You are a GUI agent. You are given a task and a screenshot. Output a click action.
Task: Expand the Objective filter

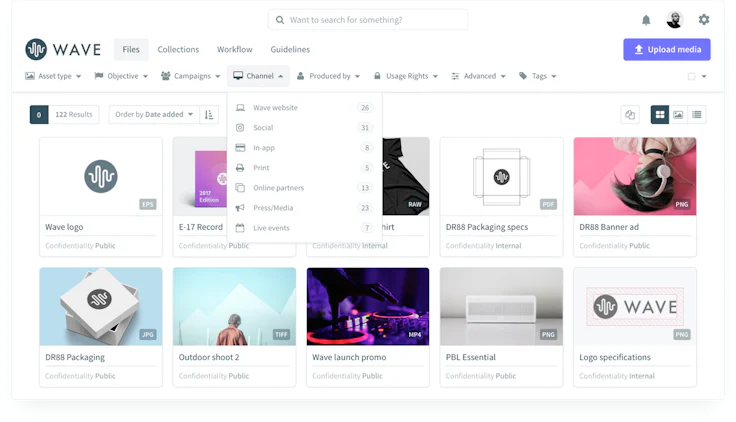[121, 76]
